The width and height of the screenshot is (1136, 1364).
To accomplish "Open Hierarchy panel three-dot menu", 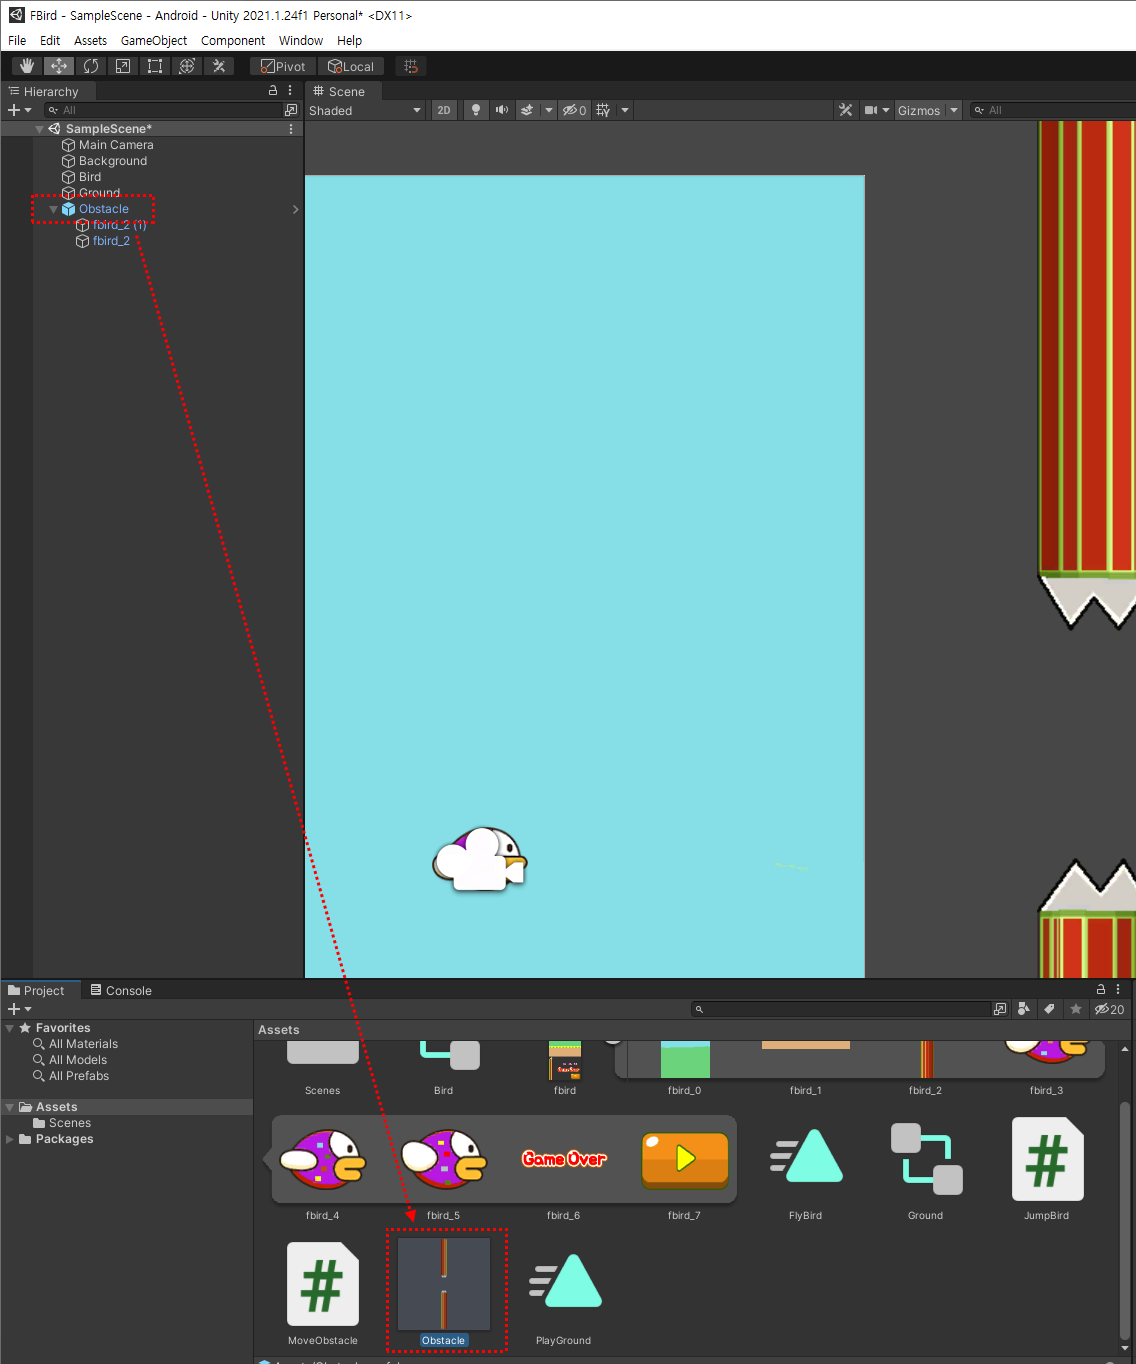I will [x=290, y=90].
